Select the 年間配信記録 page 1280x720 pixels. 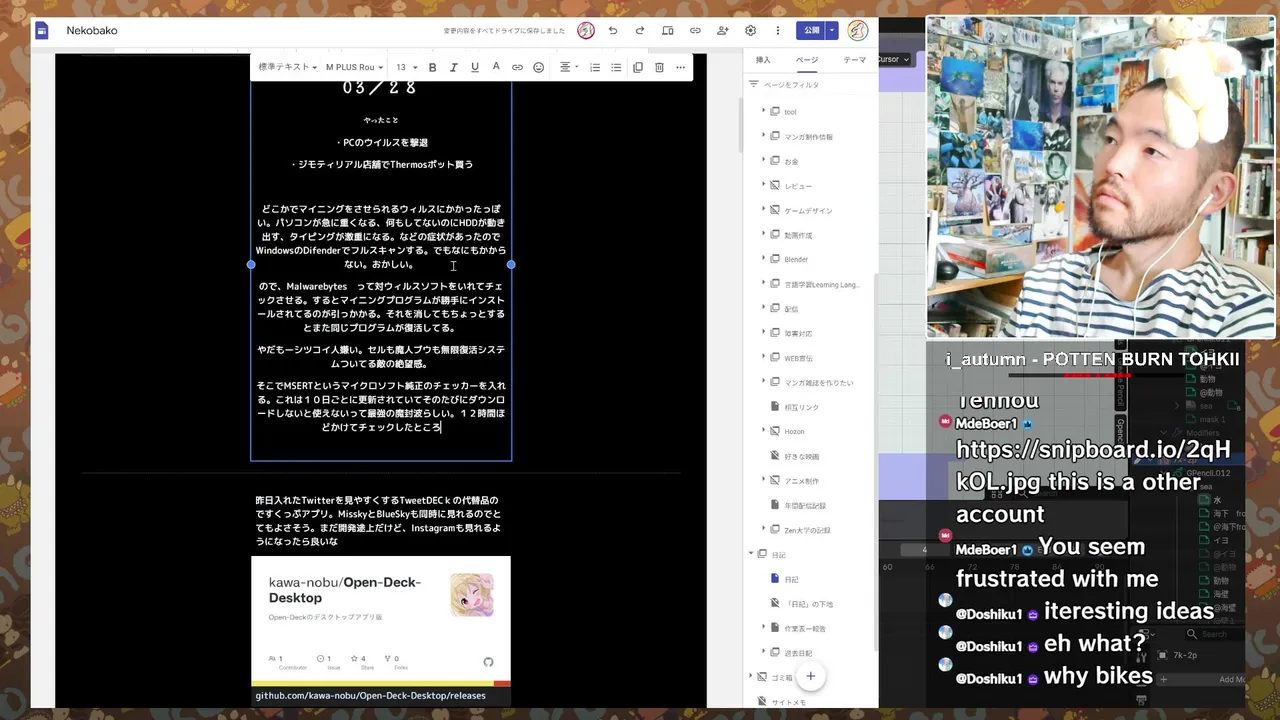click(805, 505)
